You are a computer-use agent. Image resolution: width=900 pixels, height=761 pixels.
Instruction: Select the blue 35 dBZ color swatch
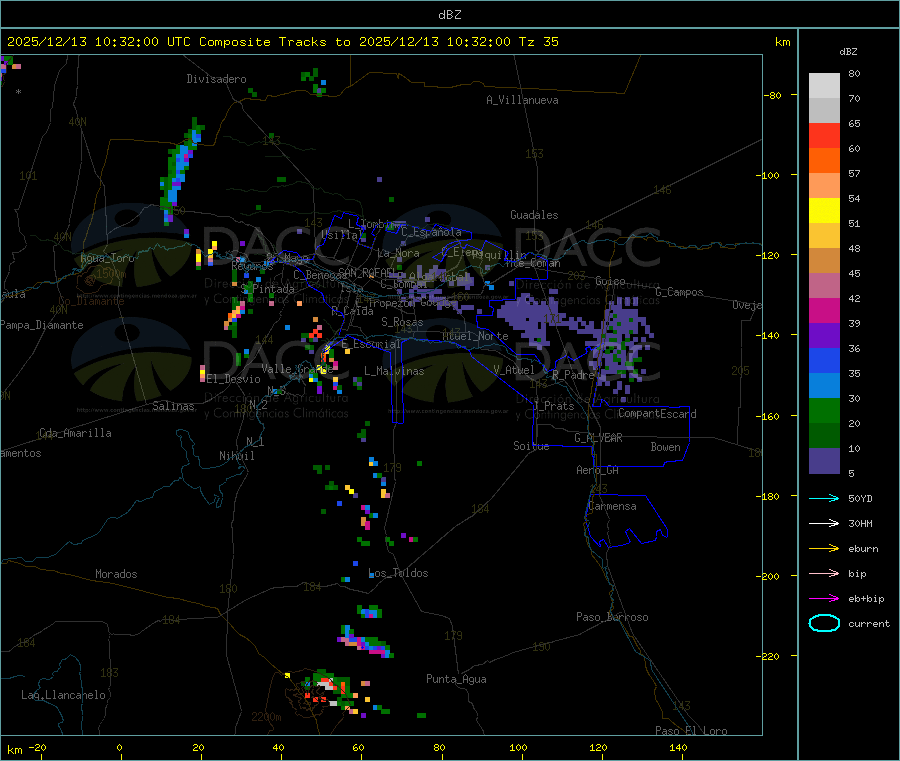tap(824, 360)
